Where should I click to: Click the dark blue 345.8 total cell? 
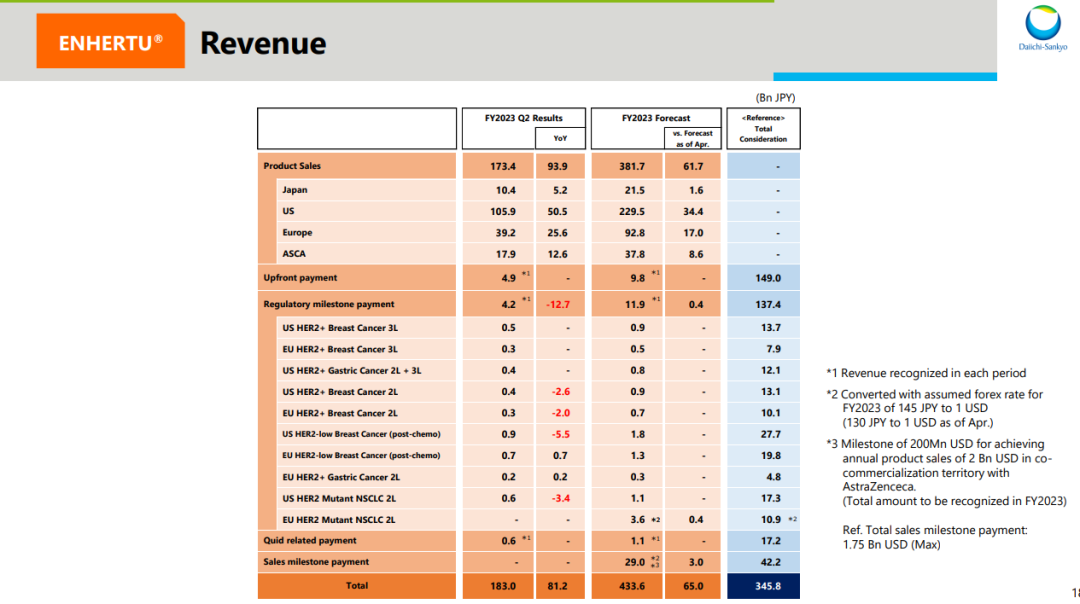763,586
